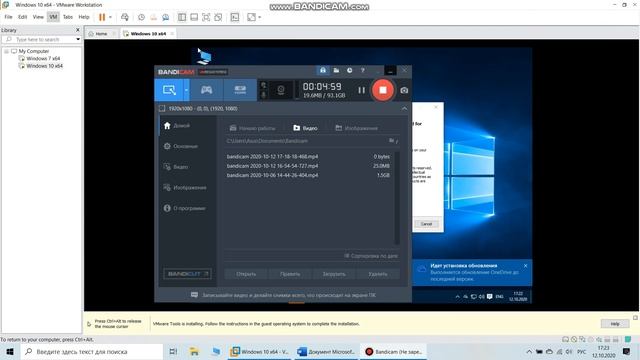Open the Image settings in Bandicam sidebar
The height and width of the screenshot is (360, 640).
tap(185, 188)
